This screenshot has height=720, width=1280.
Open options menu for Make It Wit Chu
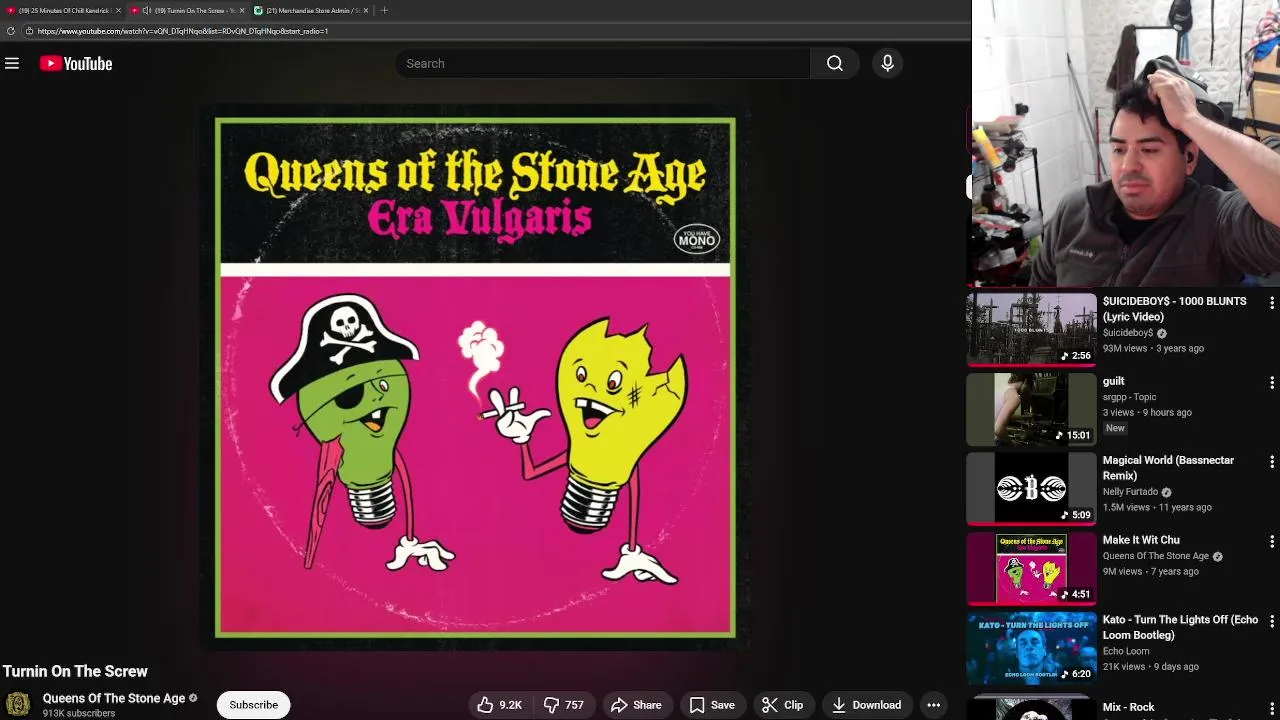[x=1272, y=541]
